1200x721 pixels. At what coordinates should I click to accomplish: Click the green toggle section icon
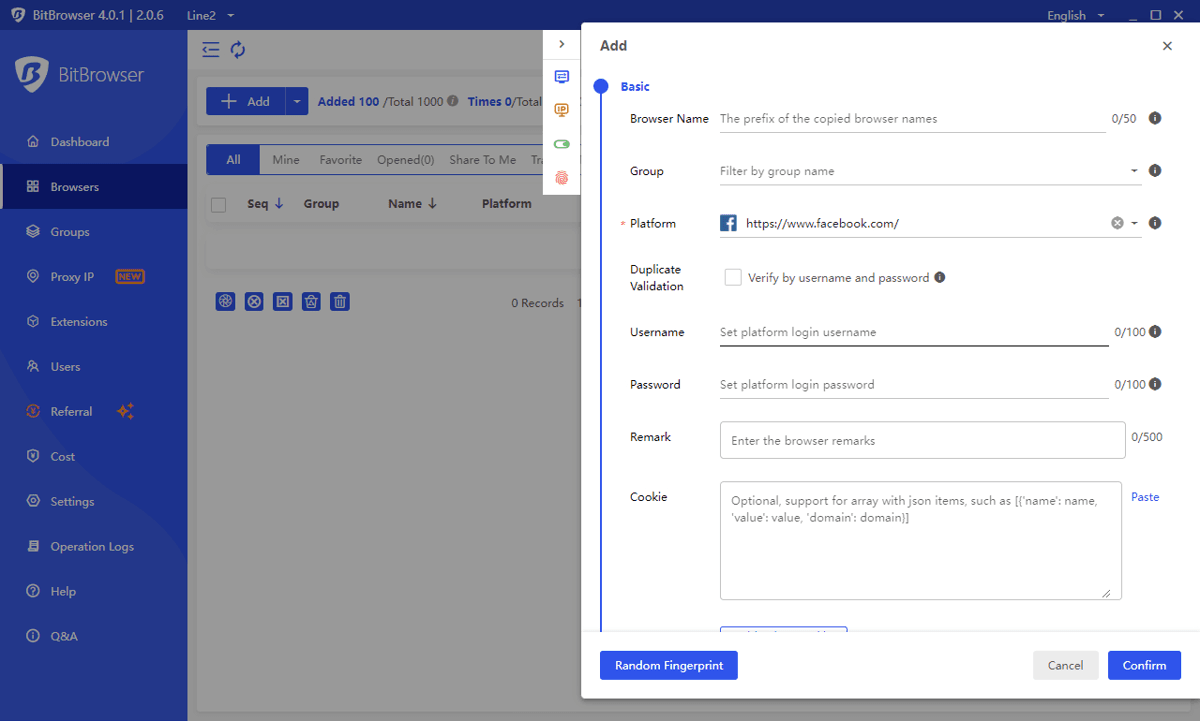tap(562, 144)
